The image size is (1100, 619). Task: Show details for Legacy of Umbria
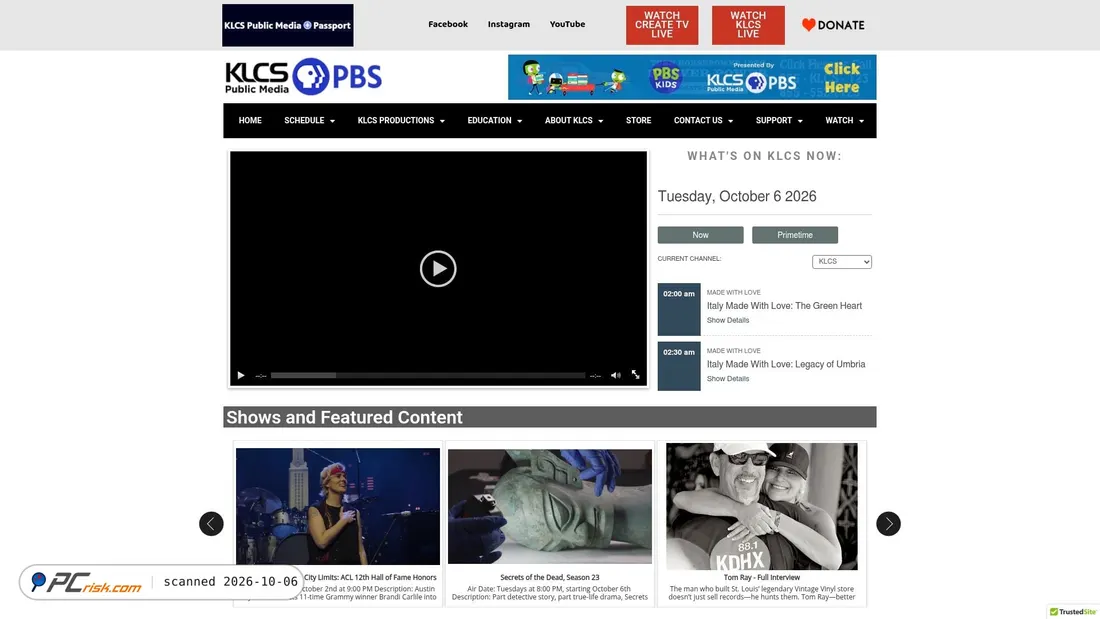pyautogui.click(x=727, y=378)
